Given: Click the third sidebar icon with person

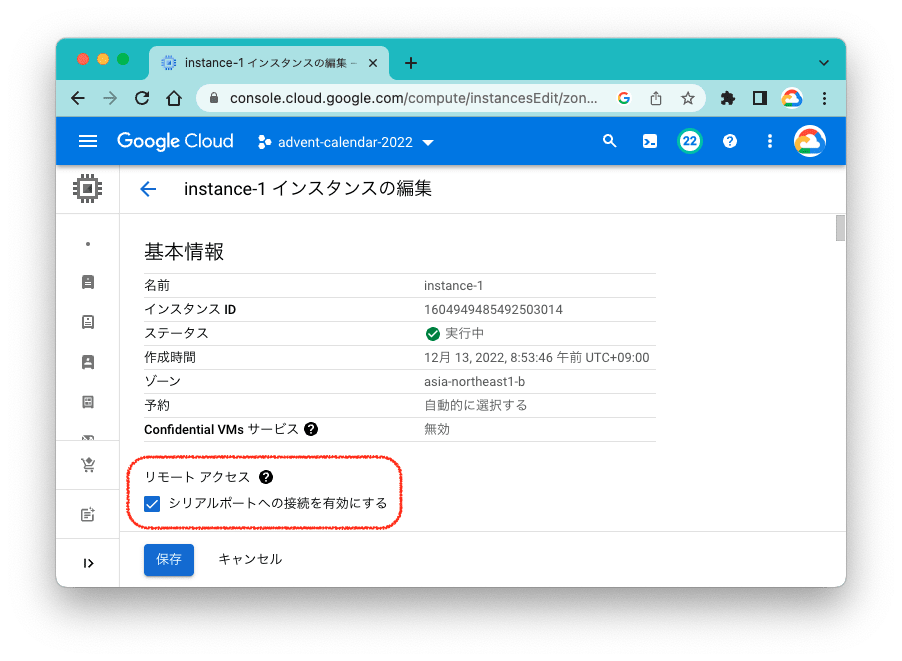Looking at the screenshot, I should click(88, 362).
